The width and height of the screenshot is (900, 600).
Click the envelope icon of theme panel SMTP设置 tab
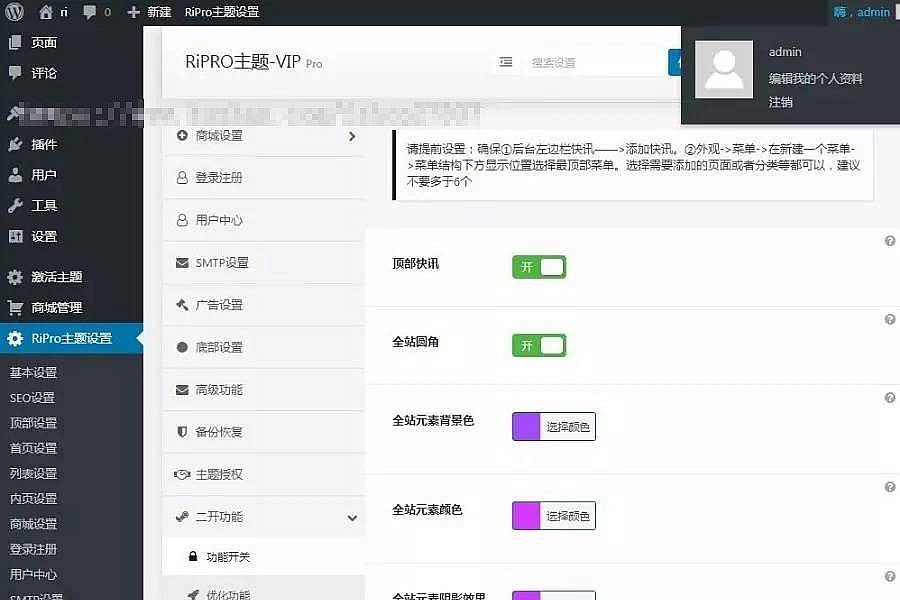point(182,262)
